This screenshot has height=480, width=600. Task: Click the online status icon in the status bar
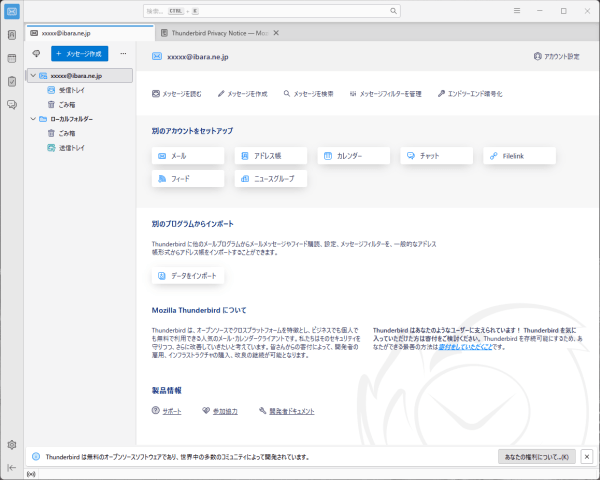click(x=31, y=474)
